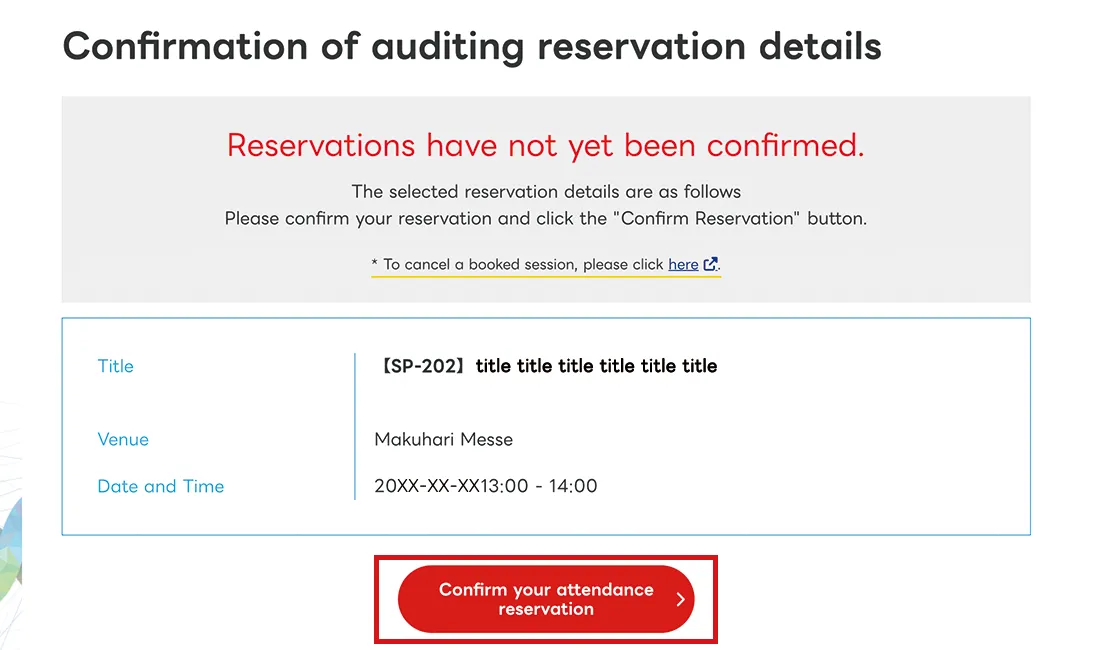Click the right chevron arrow on the red button
This screenshot has width=1100, height=650.
[680, 600]
